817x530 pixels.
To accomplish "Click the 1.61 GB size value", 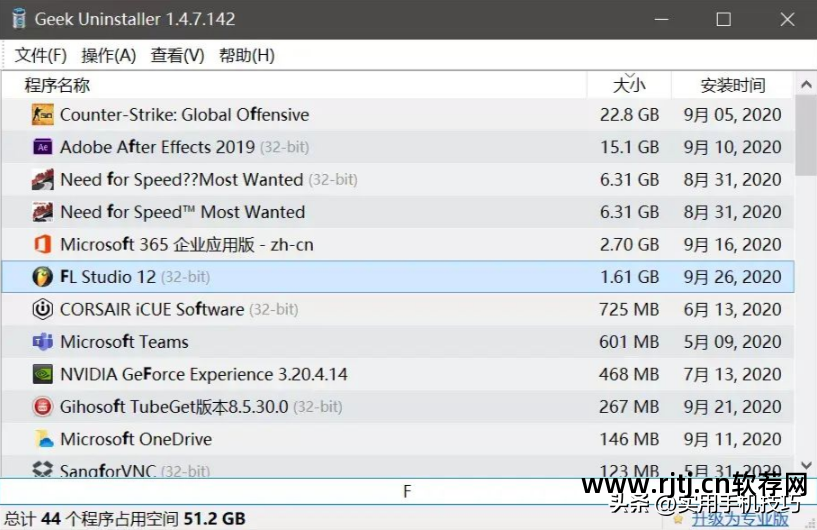I will [x=629, y=277].
